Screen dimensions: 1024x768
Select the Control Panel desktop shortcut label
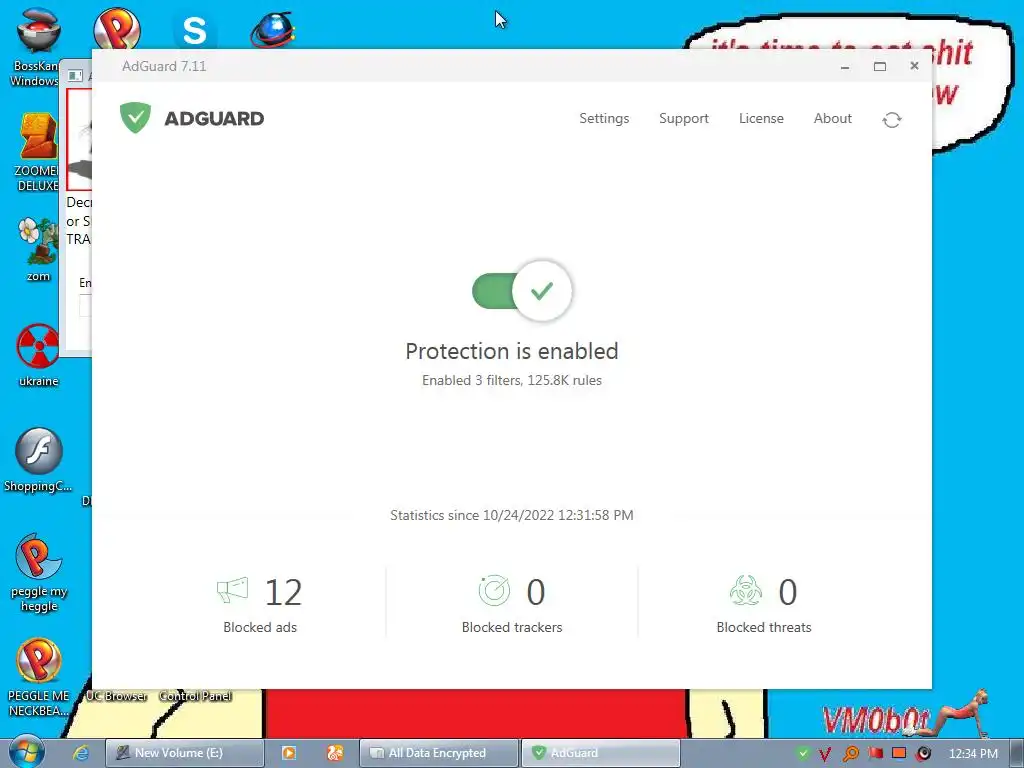[x=195, y=696]
